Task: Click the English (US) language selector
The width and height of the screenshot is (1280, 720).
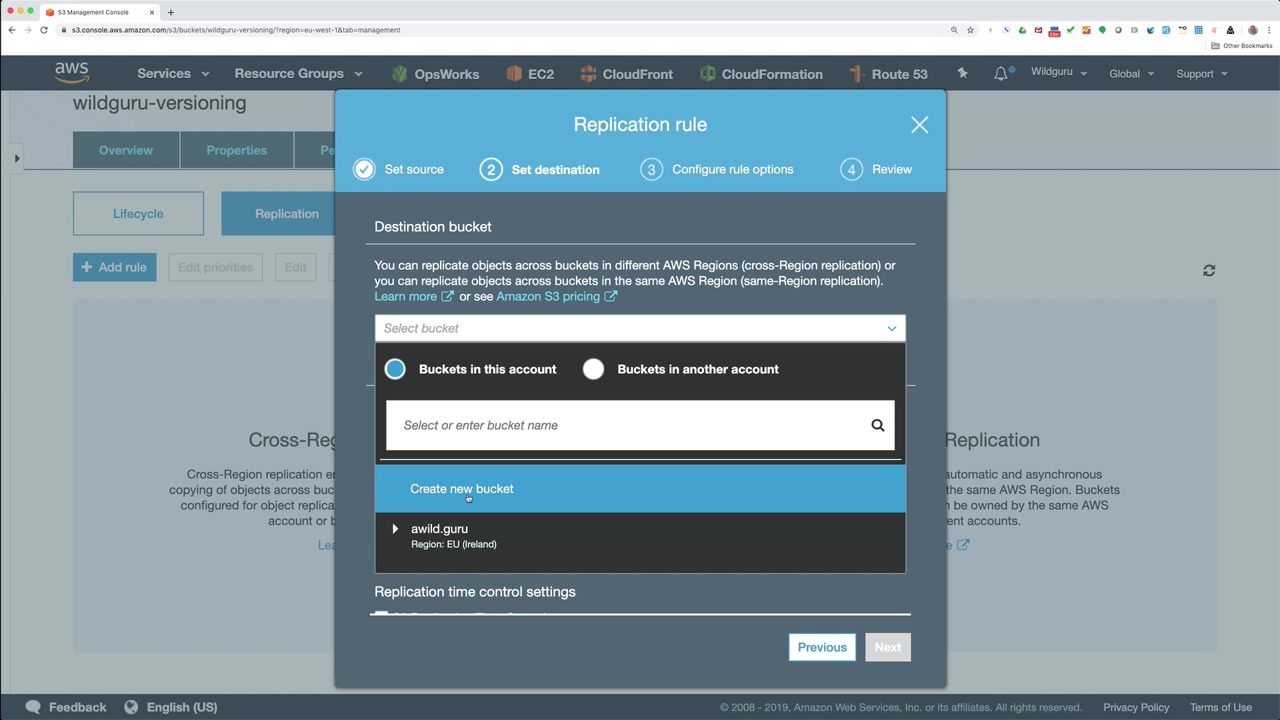Action: pyautogui.click(x=171, y=707)
